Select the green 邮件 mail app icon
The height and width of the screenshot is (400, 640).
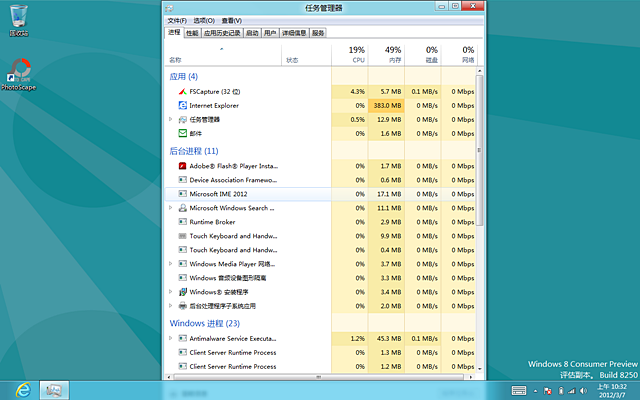point(182,133)
